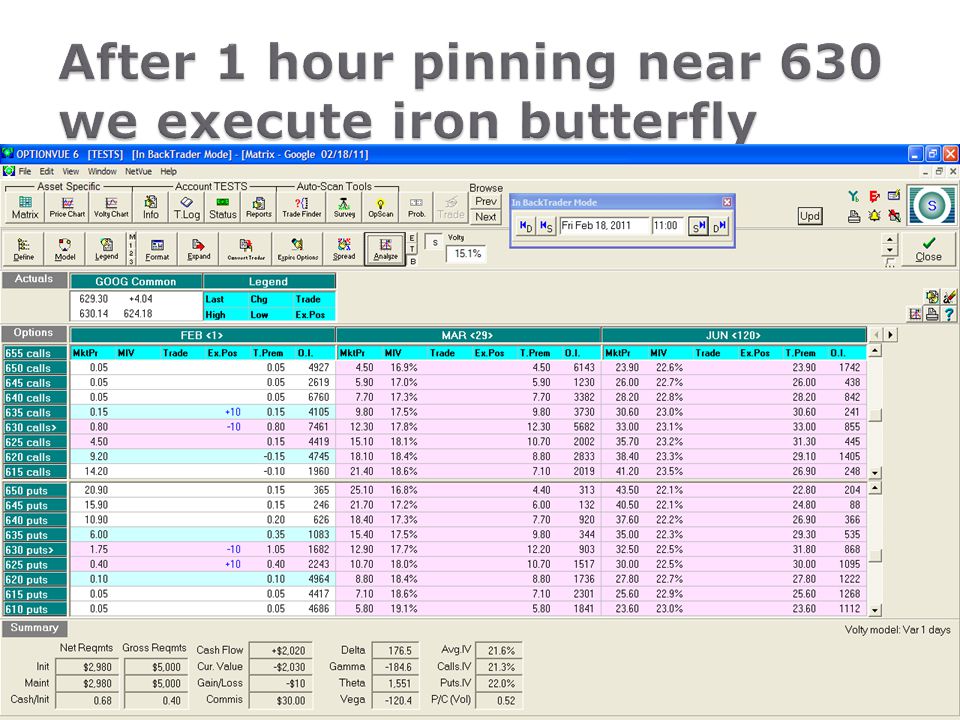Open the Survey scan tool
The image size is (960, 720).
(344, 208)
